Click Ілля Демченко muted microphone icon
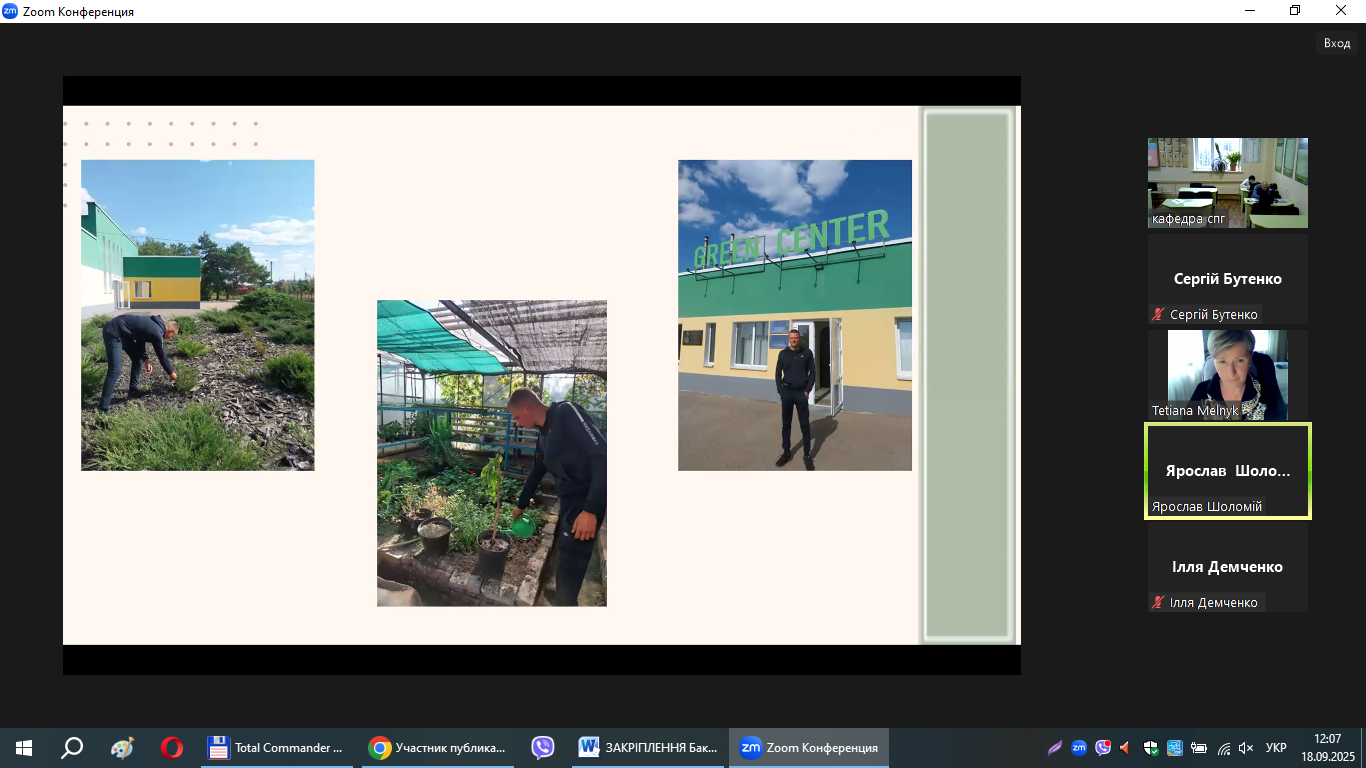 pos(1158,602)
